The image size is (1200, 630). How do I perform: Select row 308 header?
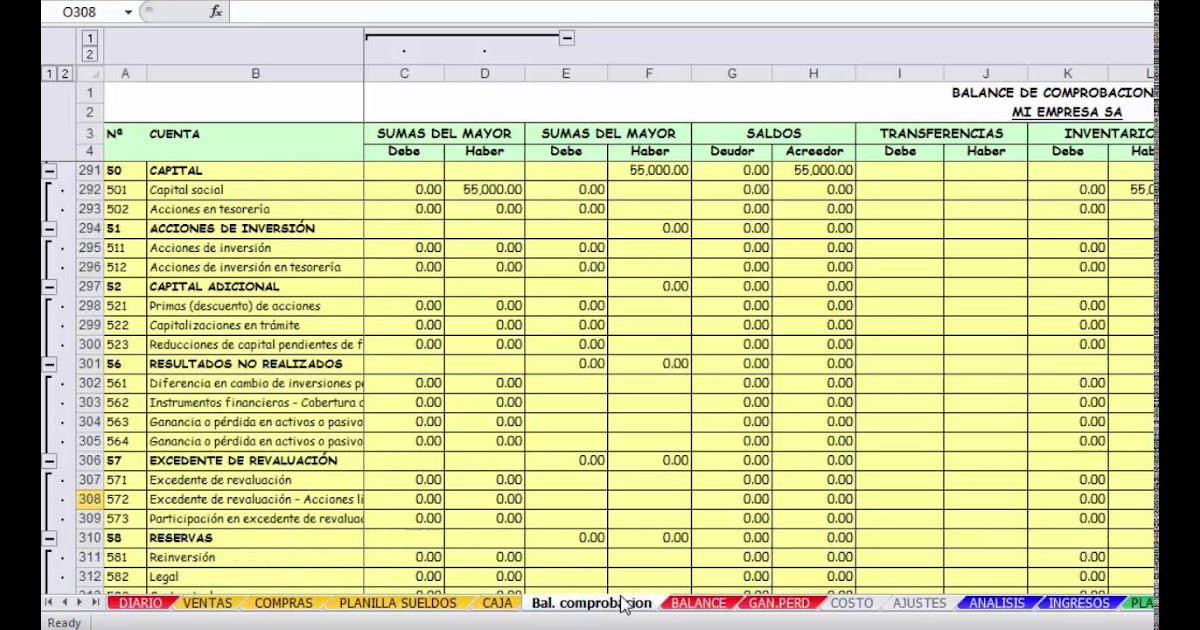90,499
